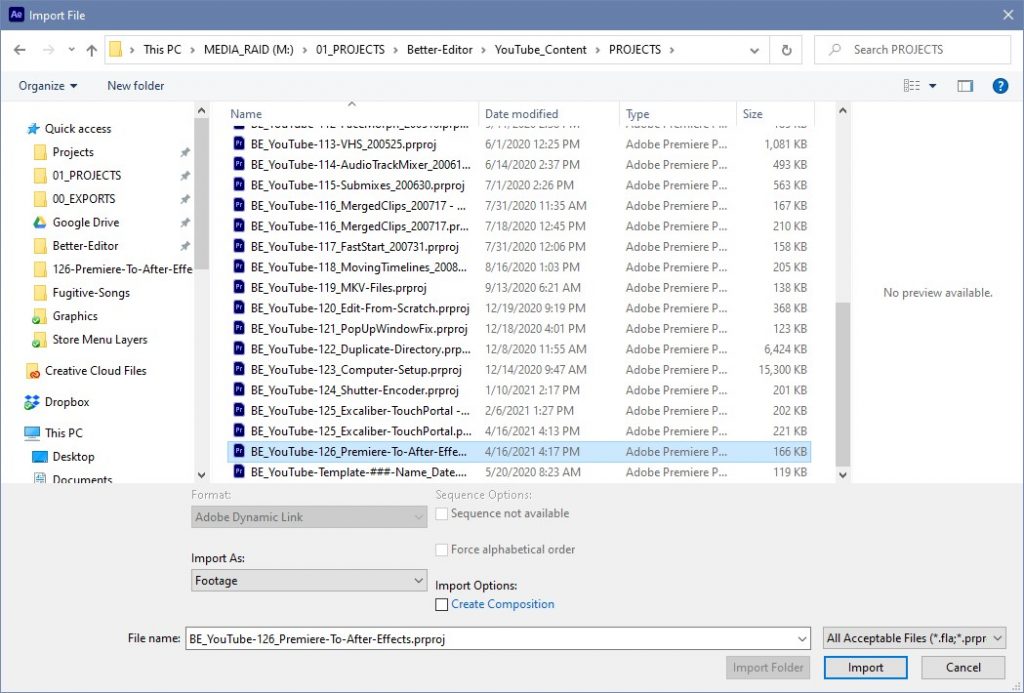
Task: Click the Back arrow navigation icon
Action: [x=20, y=50]
